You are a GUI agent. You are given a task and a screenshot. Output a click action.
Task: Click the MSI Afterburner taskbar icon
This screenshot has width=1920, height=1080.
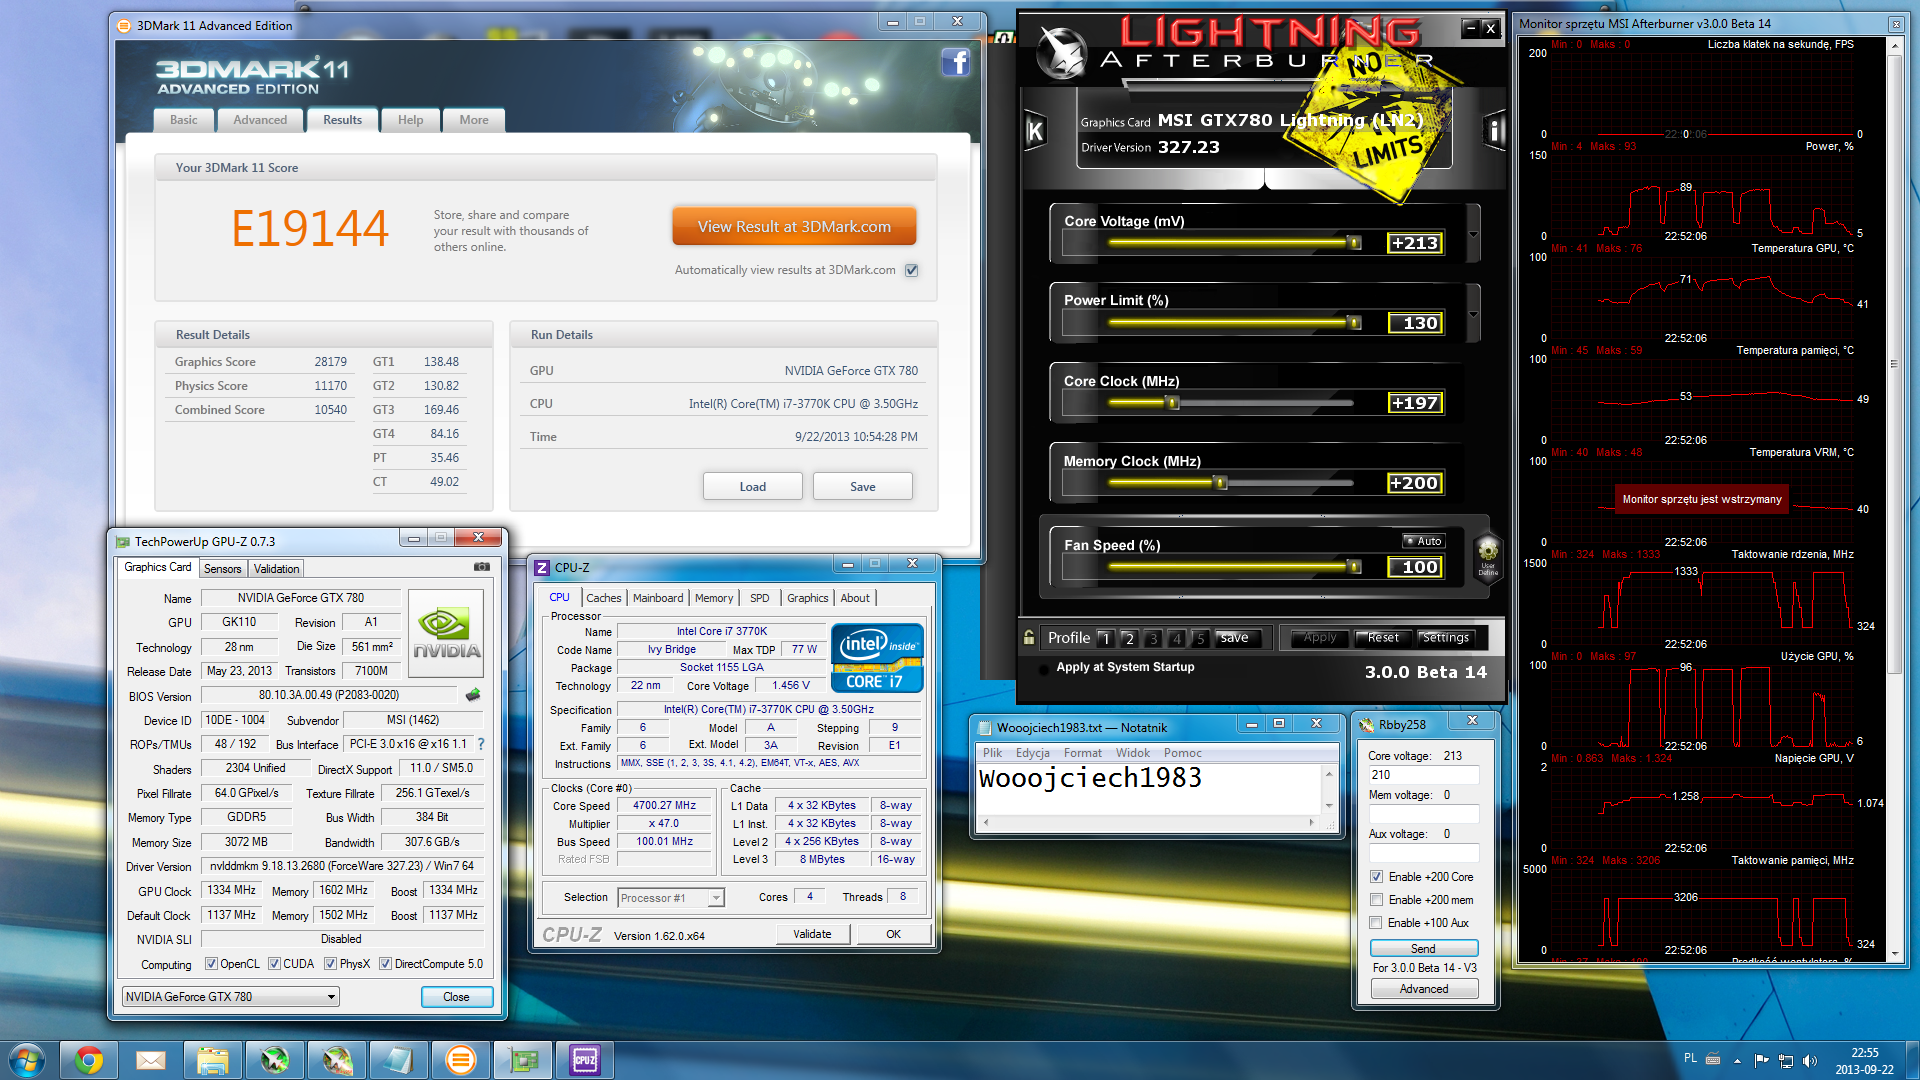[275, 1060]
